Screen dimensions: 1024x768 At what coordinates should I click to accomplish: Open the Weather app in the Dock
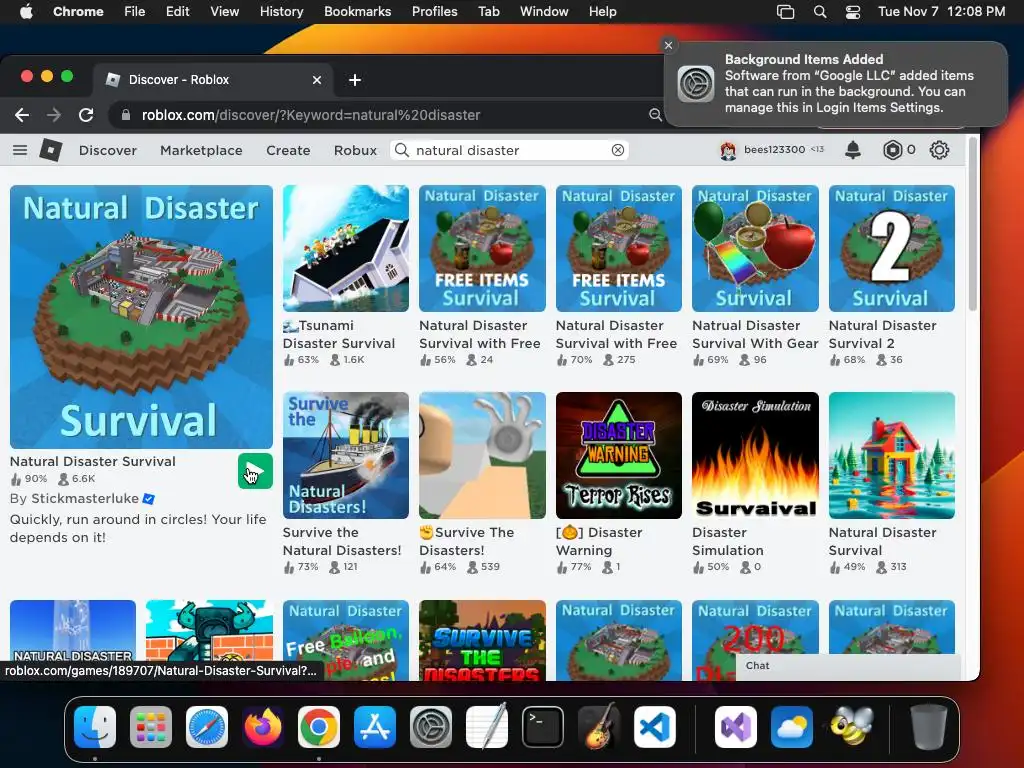[x=792, y=727]
